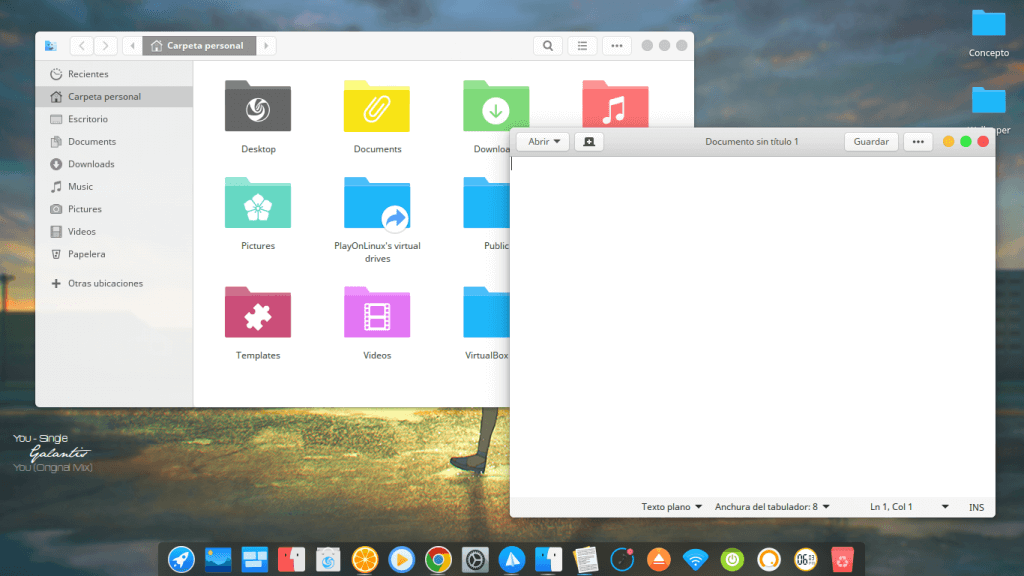
Task: Click the Guardar button
Action: [871, 142]
